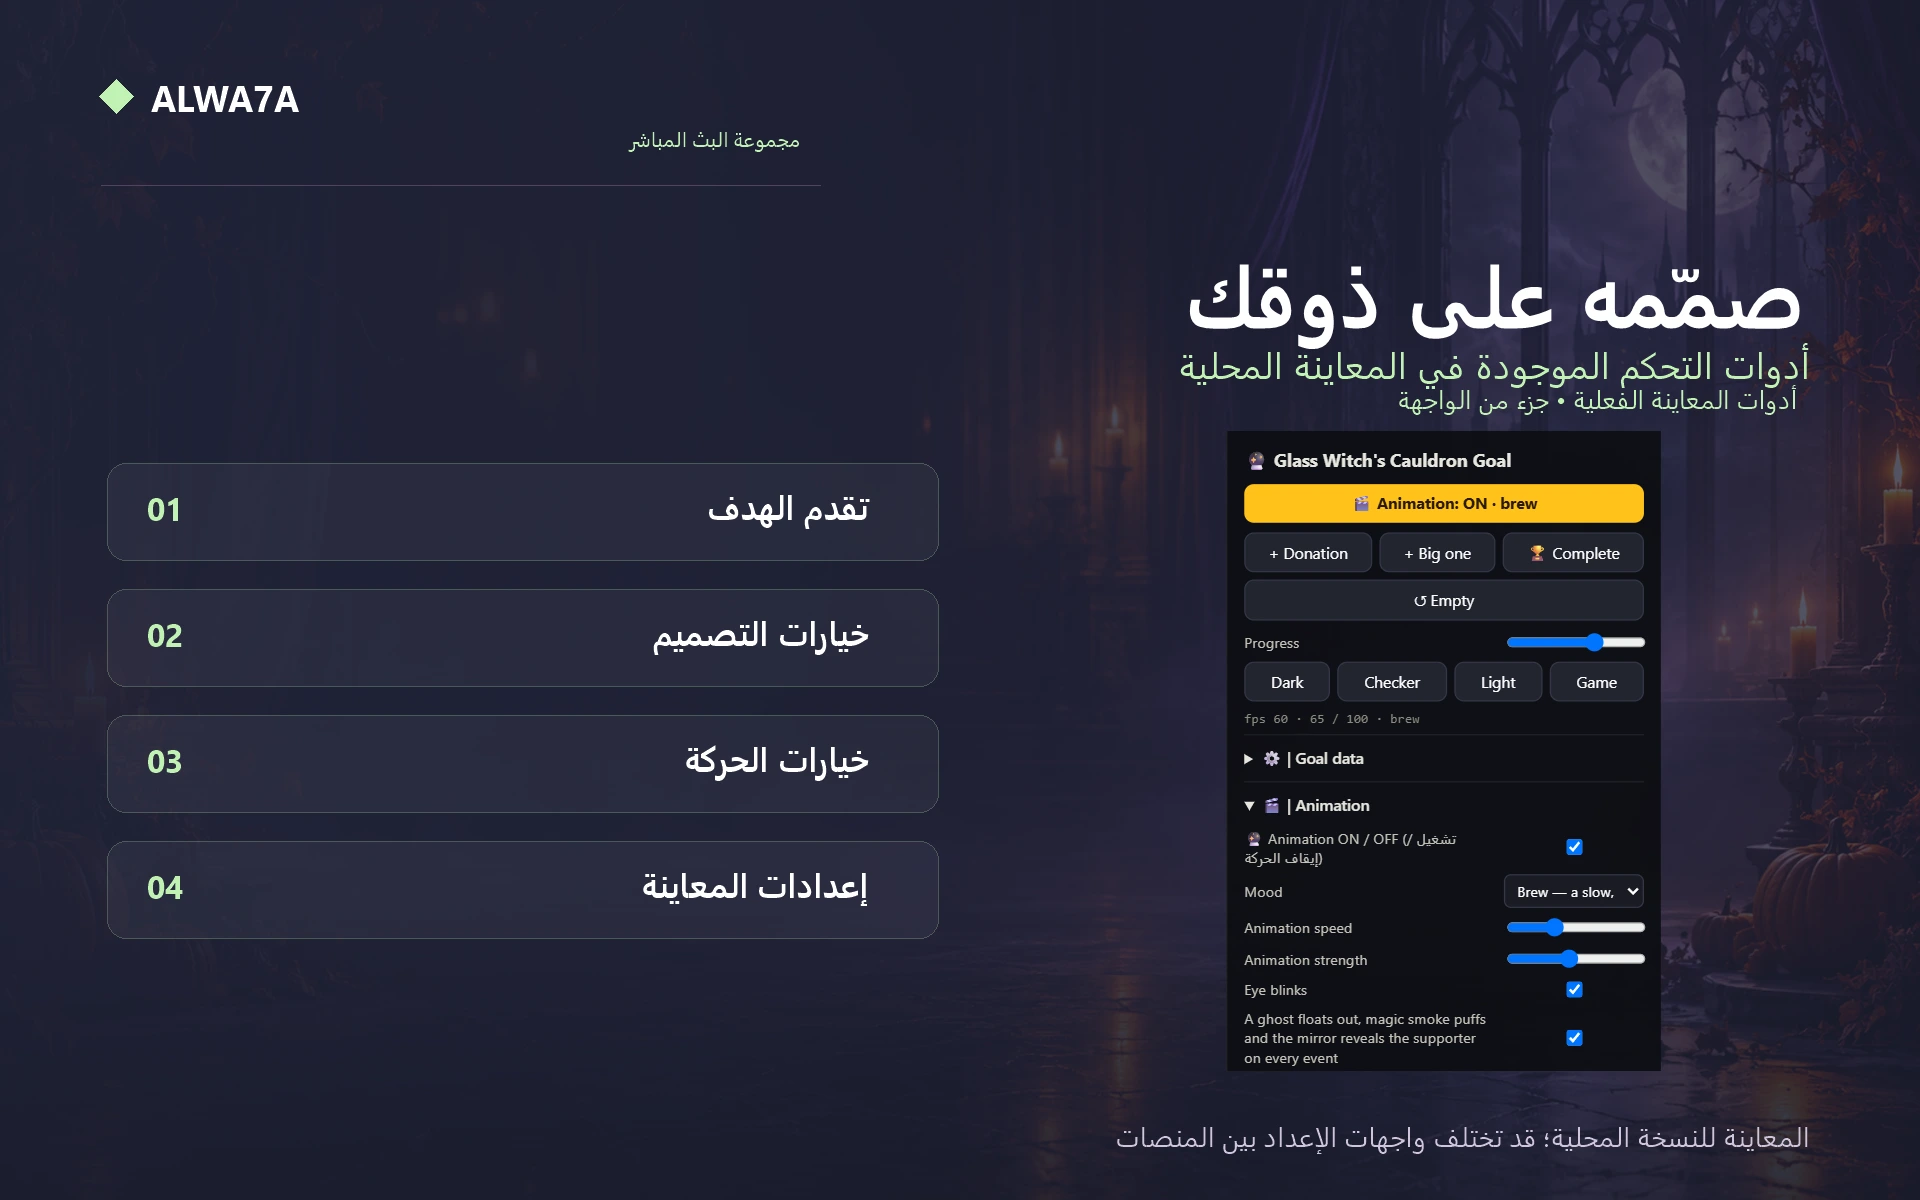Click the + Donation button
The image size is (1920, 1200).
pos(1308,553)
